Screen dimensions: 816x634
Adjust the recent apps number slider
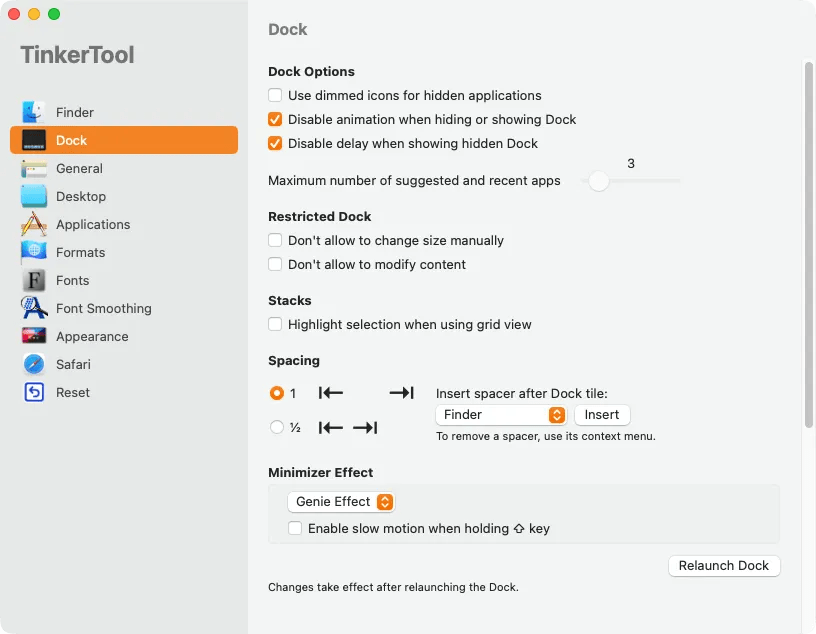598,181
